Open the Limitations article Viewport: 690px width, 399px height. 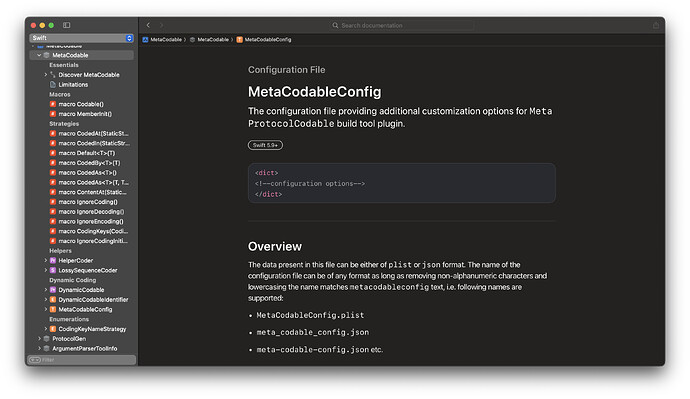coord(73,84)
